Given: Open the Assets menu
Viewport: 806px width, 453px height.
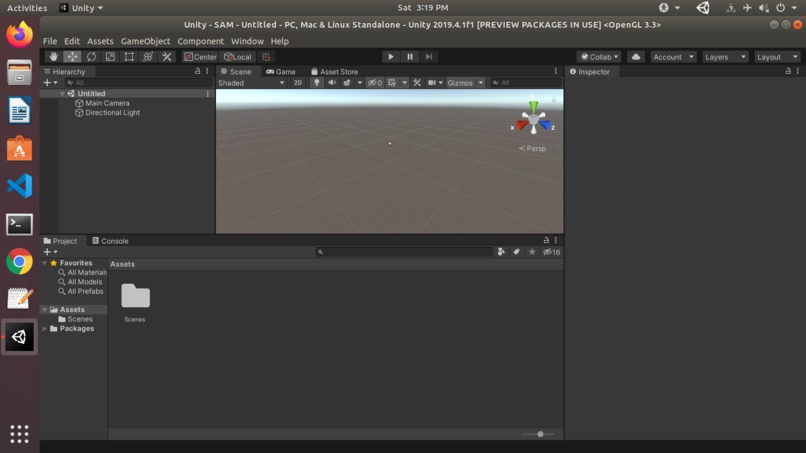Looking at the screenshot, I should (100, 41).
